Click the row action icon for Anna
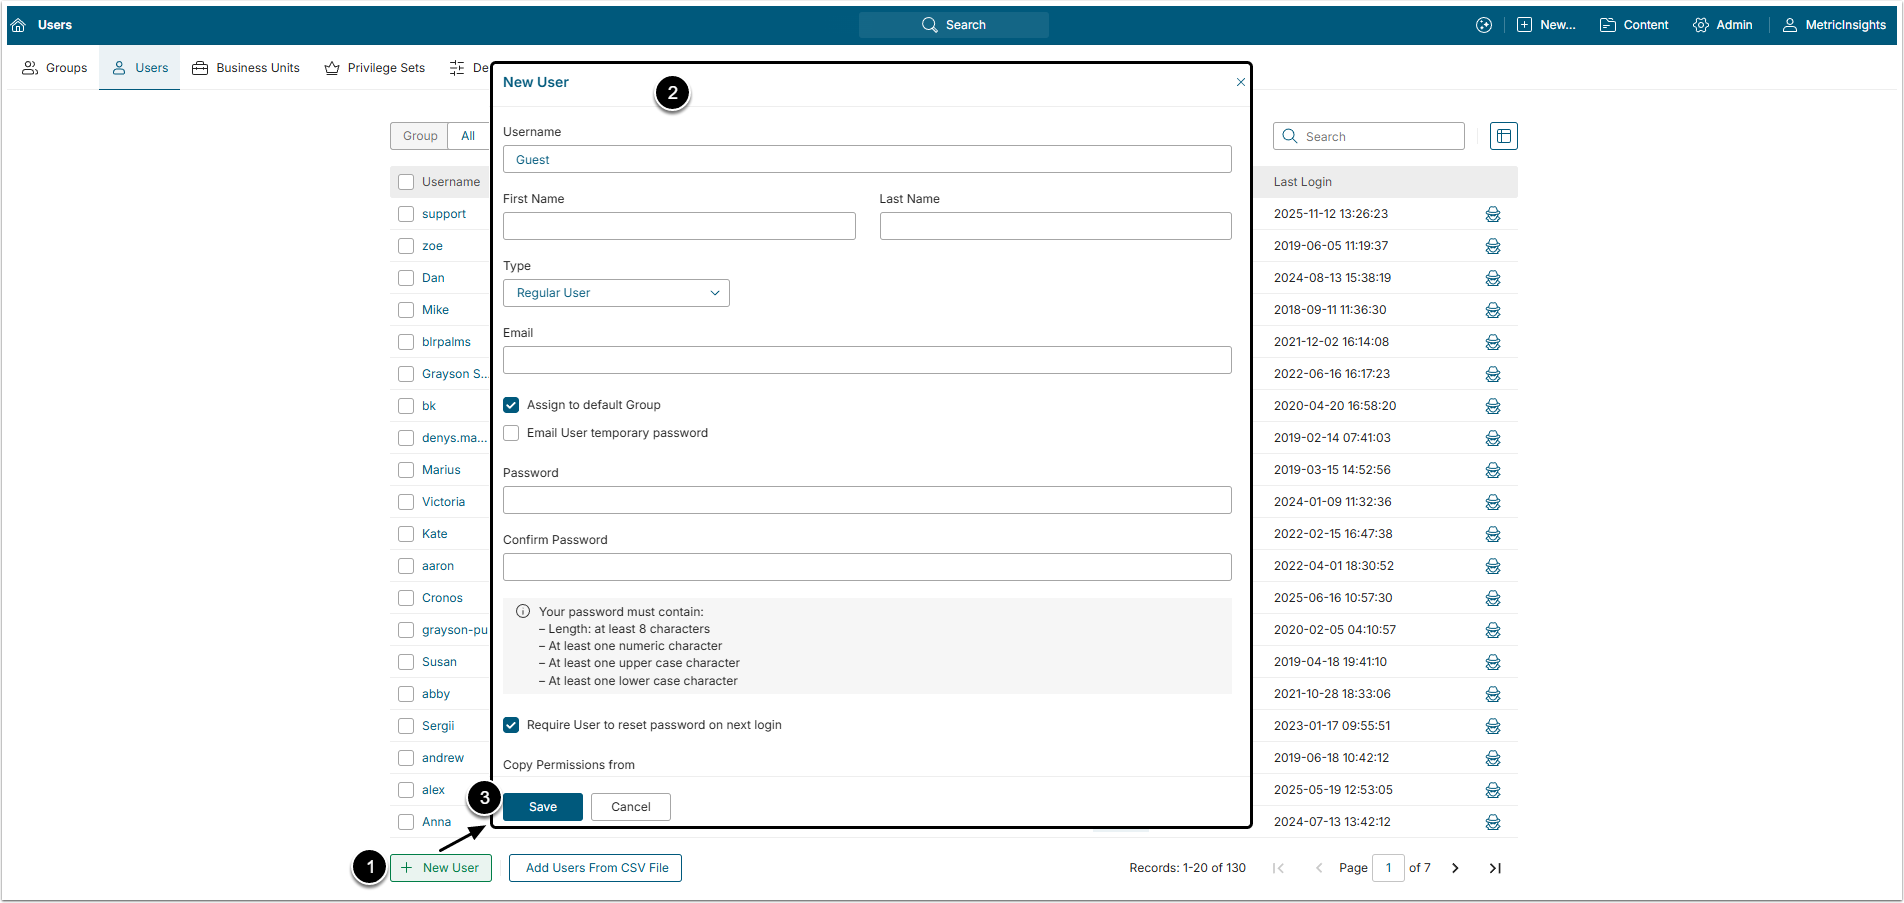Screen dimensions: 1904x903 (x=1492, y=822)
